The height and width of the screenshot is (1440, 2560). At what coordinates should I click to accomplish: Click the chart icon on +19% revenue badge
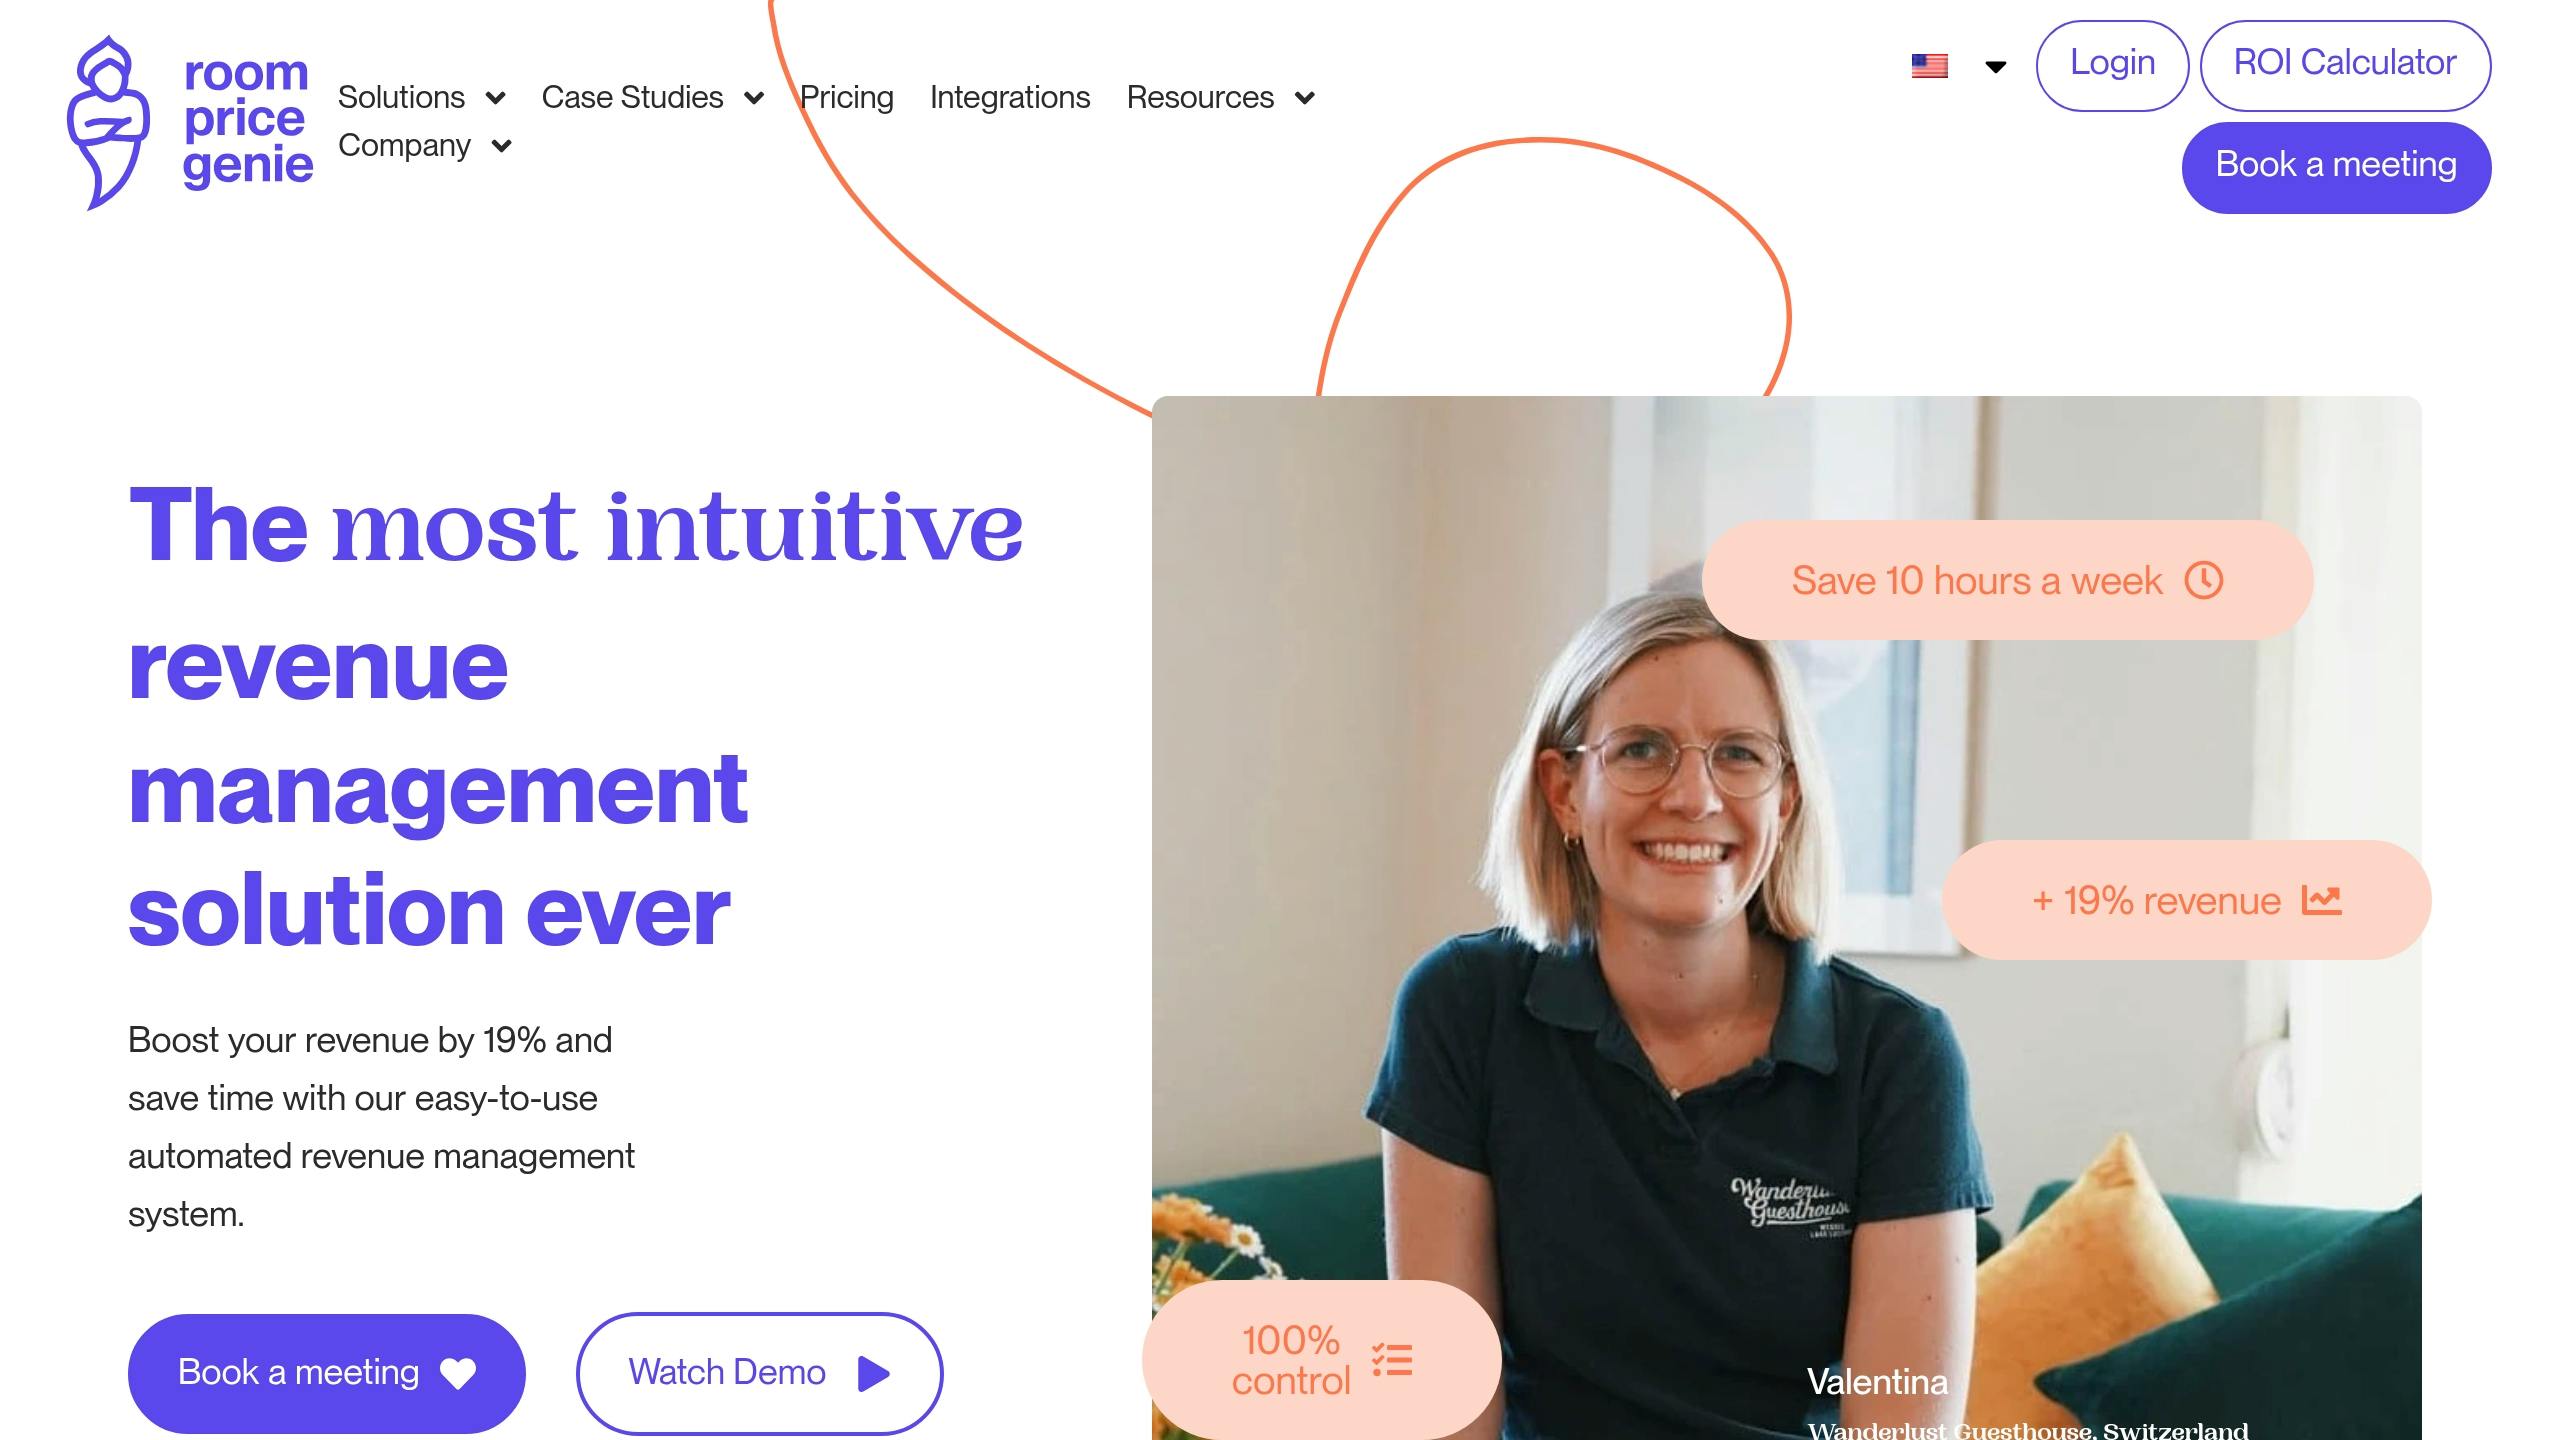click(x=2321, y=900)
